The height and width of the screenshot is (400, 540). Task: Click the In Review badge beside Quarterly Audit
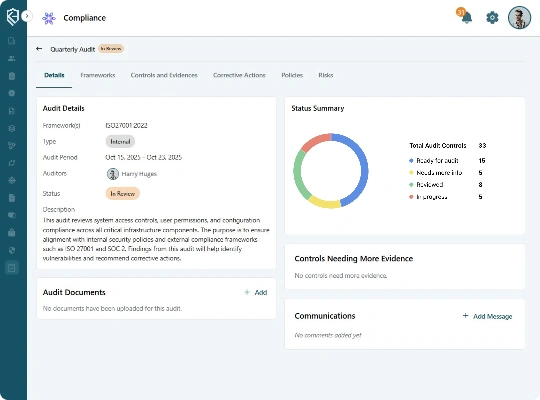coord(111,49)
